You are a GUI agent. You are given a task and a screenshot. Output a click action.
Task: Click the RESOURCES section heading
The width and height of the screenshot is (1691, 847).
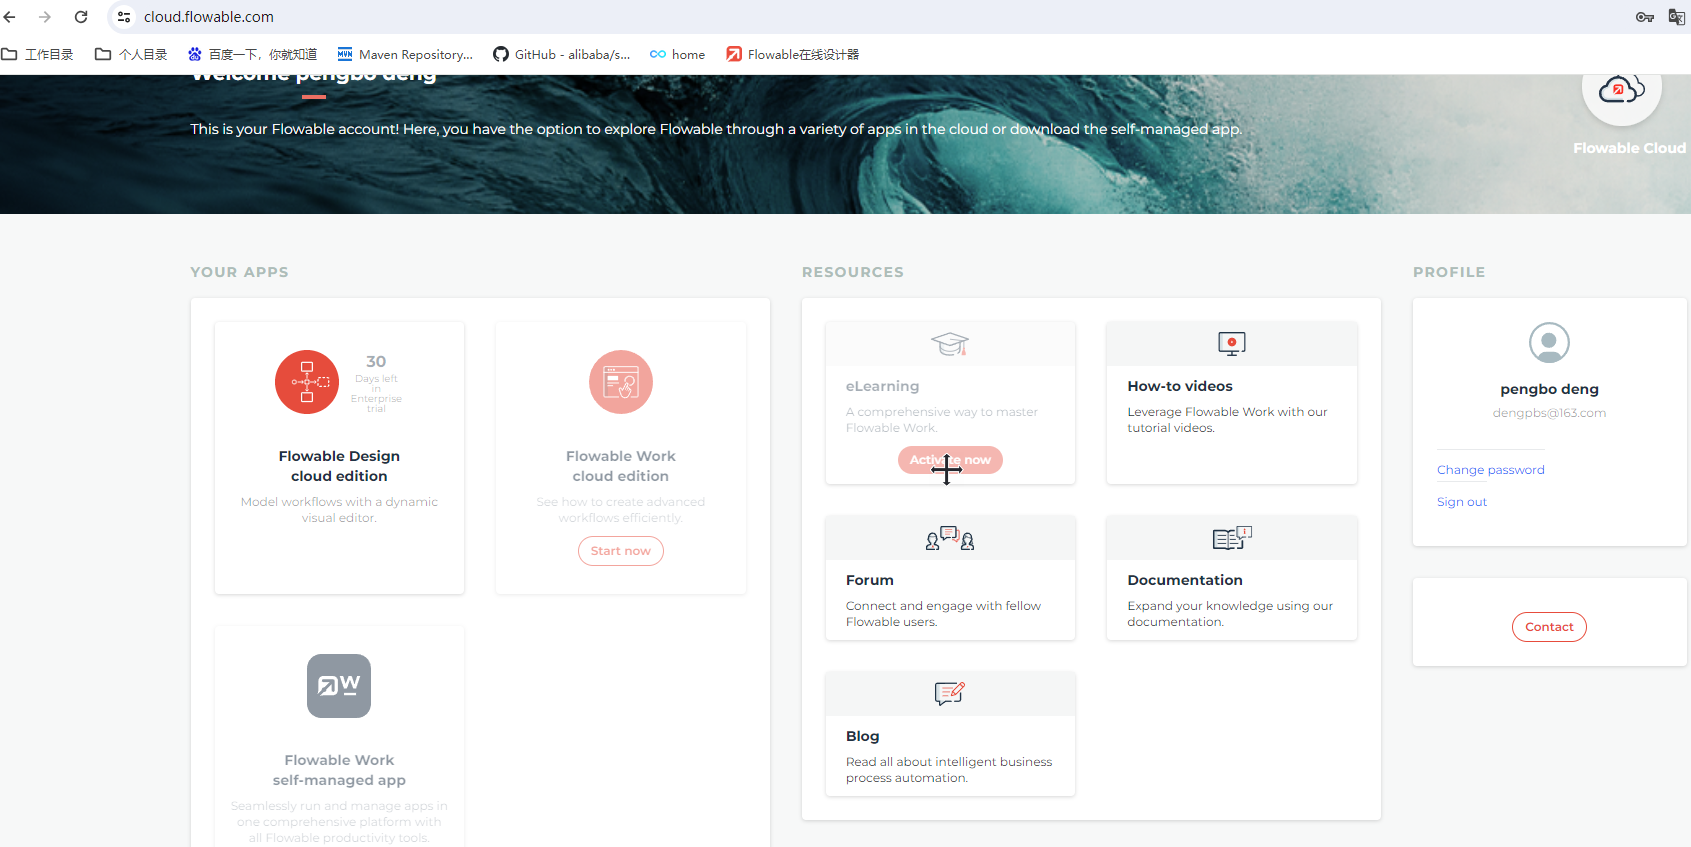853,272
